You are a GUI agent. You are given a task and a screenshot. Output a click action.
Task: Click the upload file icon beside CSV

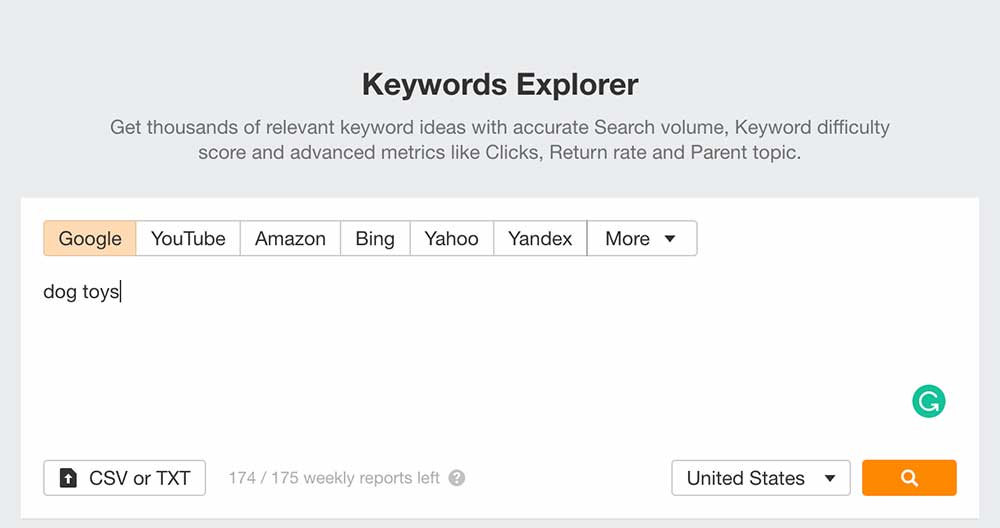[68, 478]
